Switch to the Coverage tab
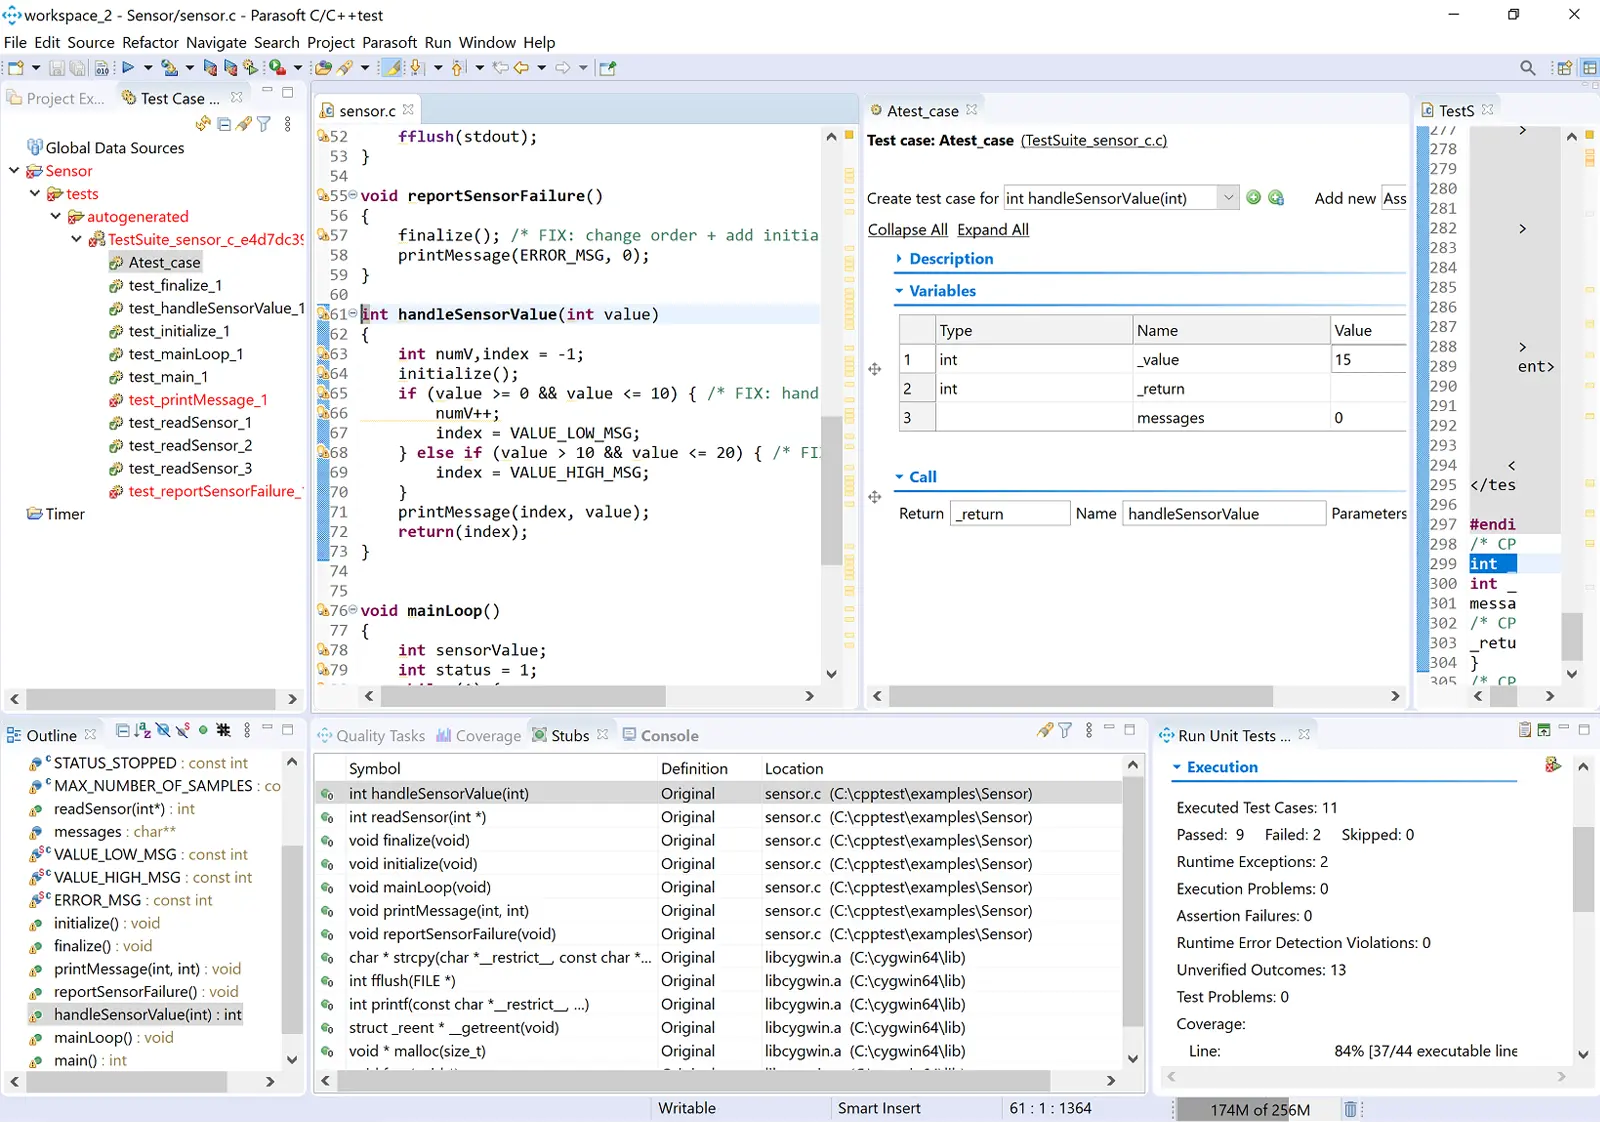Image resolution: width=1600 pixels, height=1125 pixels. (478, 736)
